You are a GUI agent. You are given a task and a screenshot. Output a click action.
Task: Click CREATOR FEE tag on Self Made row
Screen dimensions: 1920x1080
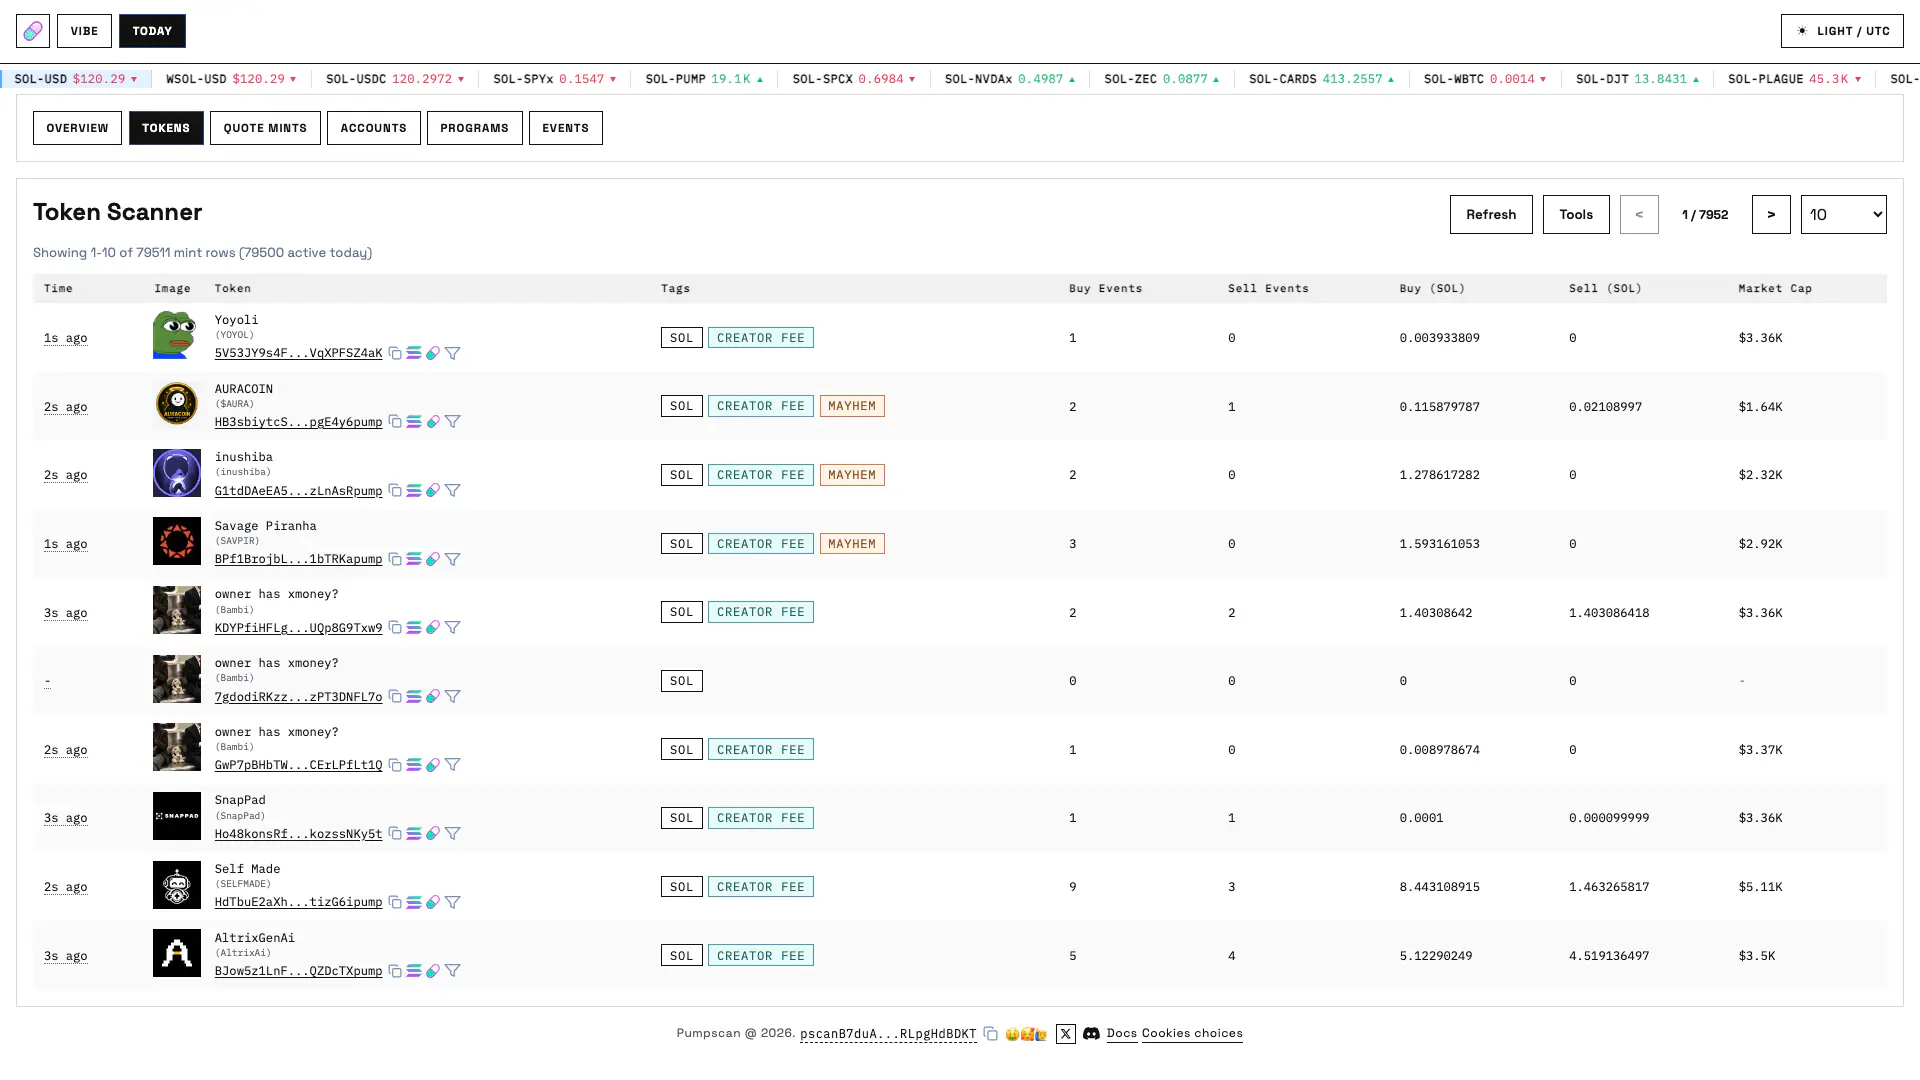pos(760,887)
